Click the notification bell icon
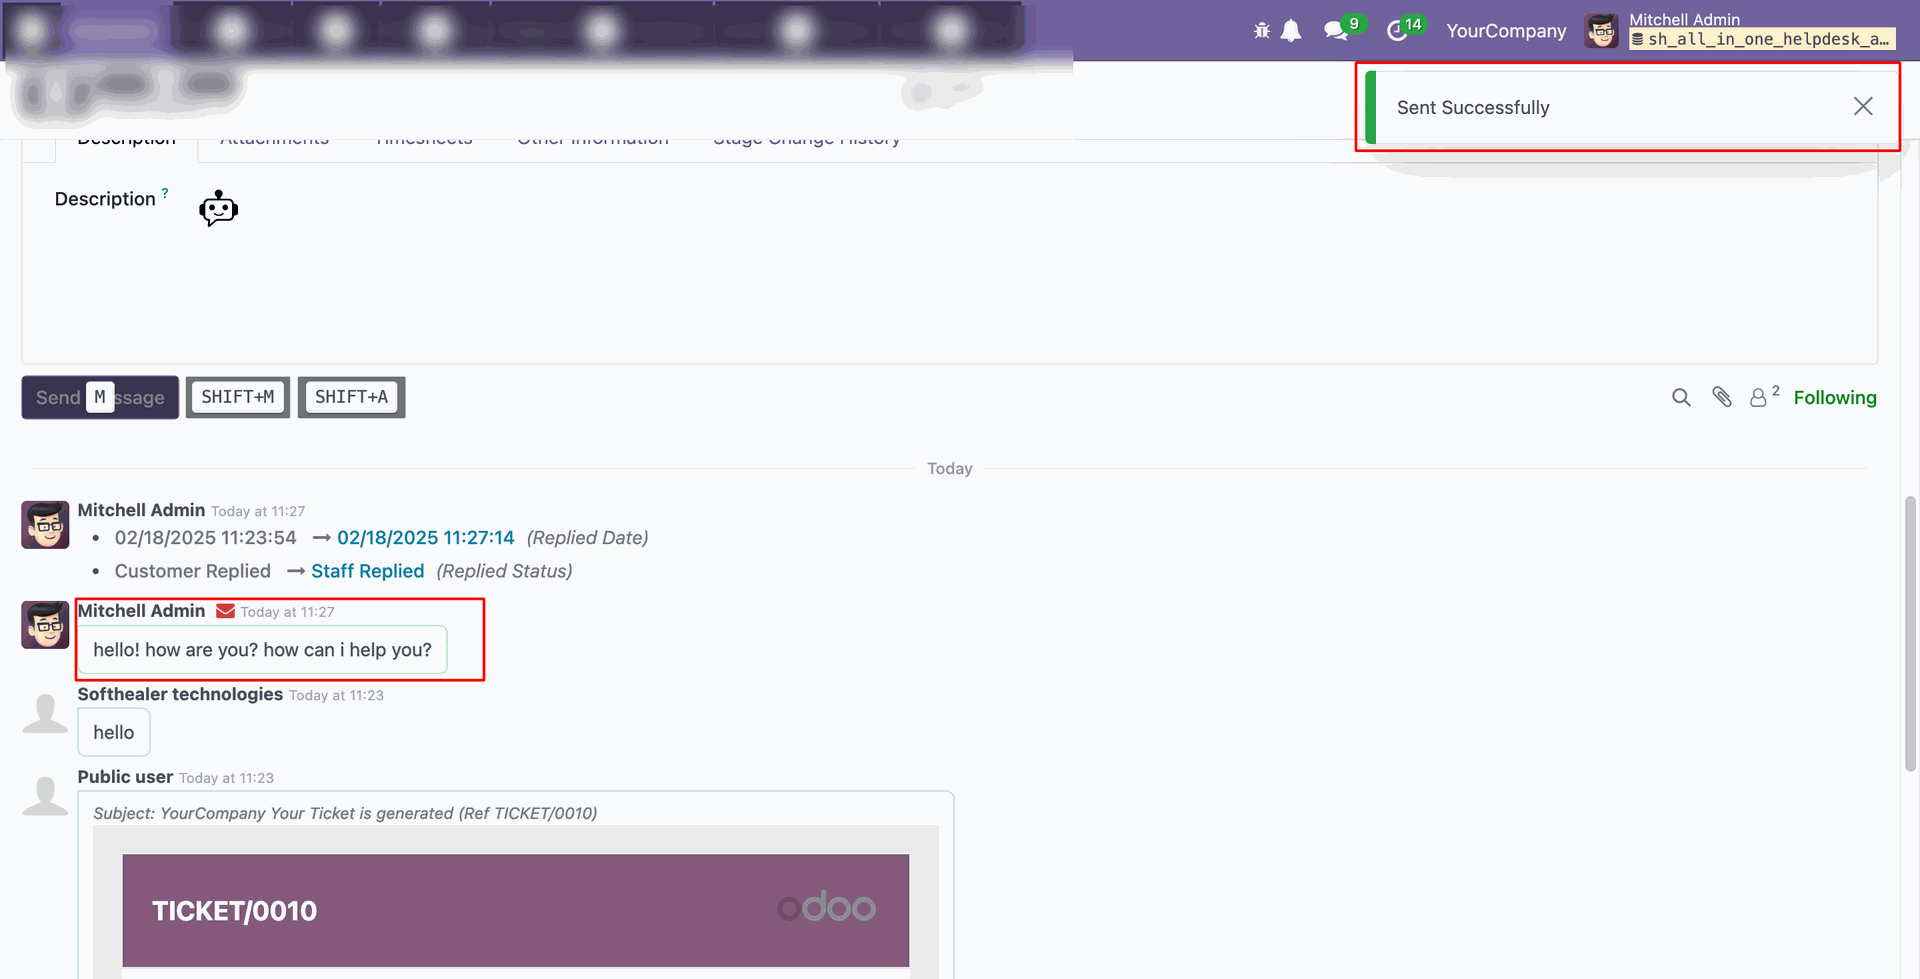 [1291, 31]
